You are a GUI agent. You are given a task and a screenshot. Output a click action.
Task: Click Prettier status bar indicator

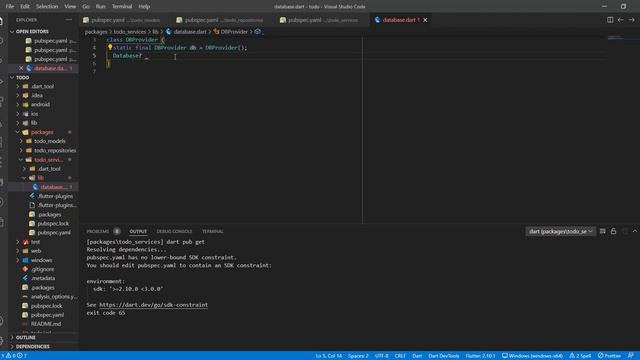609,356
